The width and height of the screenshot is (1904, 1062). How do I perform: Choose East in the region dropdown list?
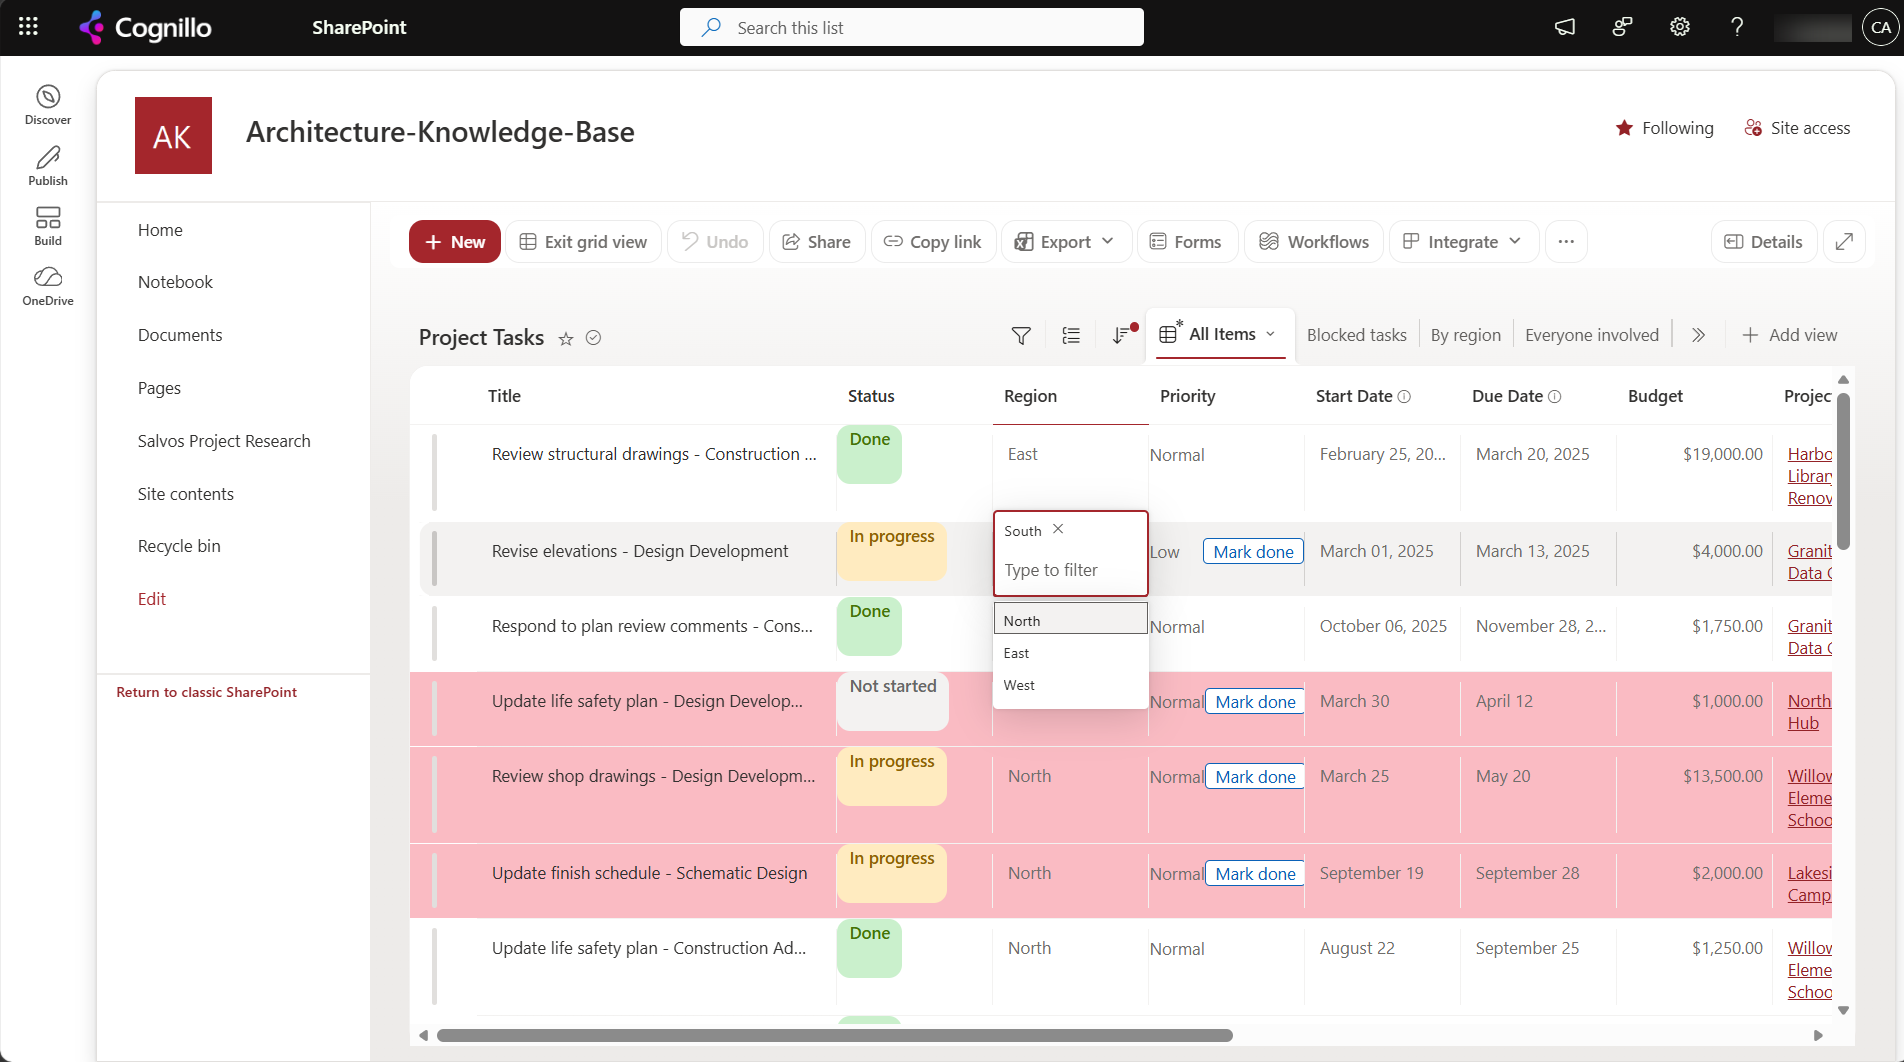click(x=1070, y=653)
